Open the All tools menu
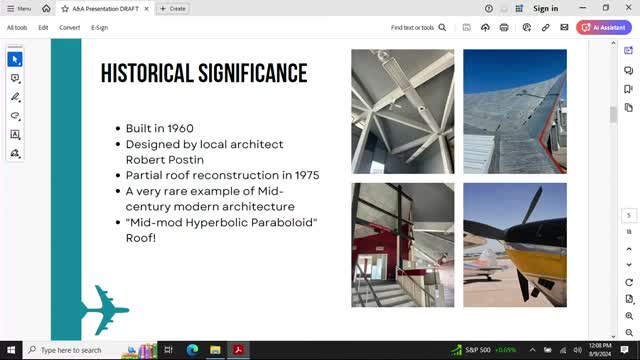The height and width of the screenshot is (360, 640). tap(17, 27)
